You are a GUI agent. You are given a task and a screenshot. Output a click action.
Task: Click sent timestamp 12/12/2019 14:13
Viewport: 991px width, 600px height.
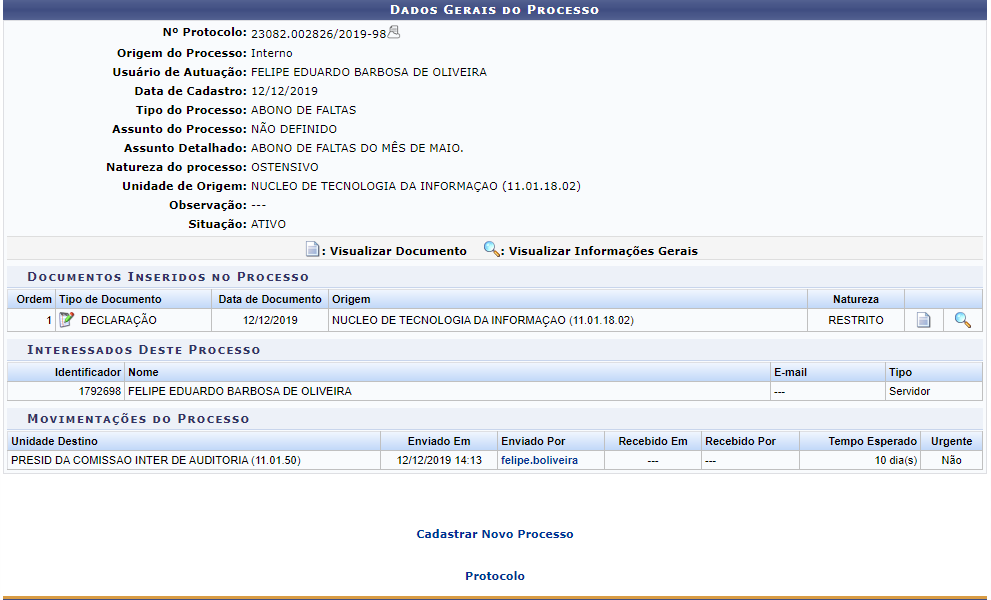pyautogui.click(x=439, y=460)
